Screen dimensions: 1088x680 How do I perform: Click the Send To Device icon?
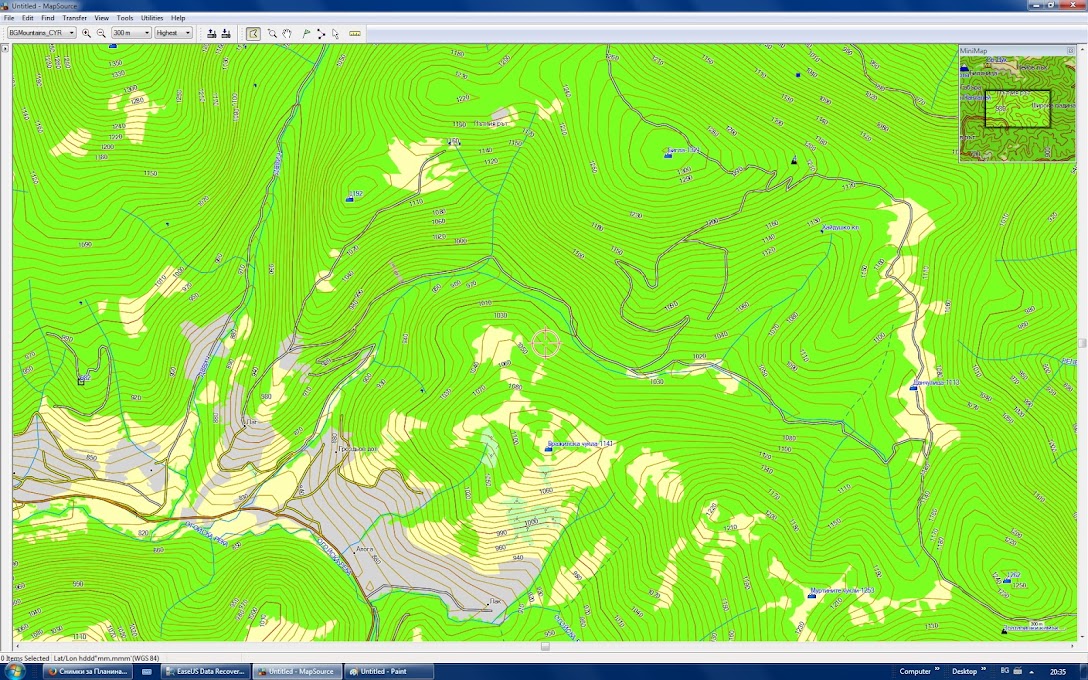pyautogui.click(x=212, y=33)
